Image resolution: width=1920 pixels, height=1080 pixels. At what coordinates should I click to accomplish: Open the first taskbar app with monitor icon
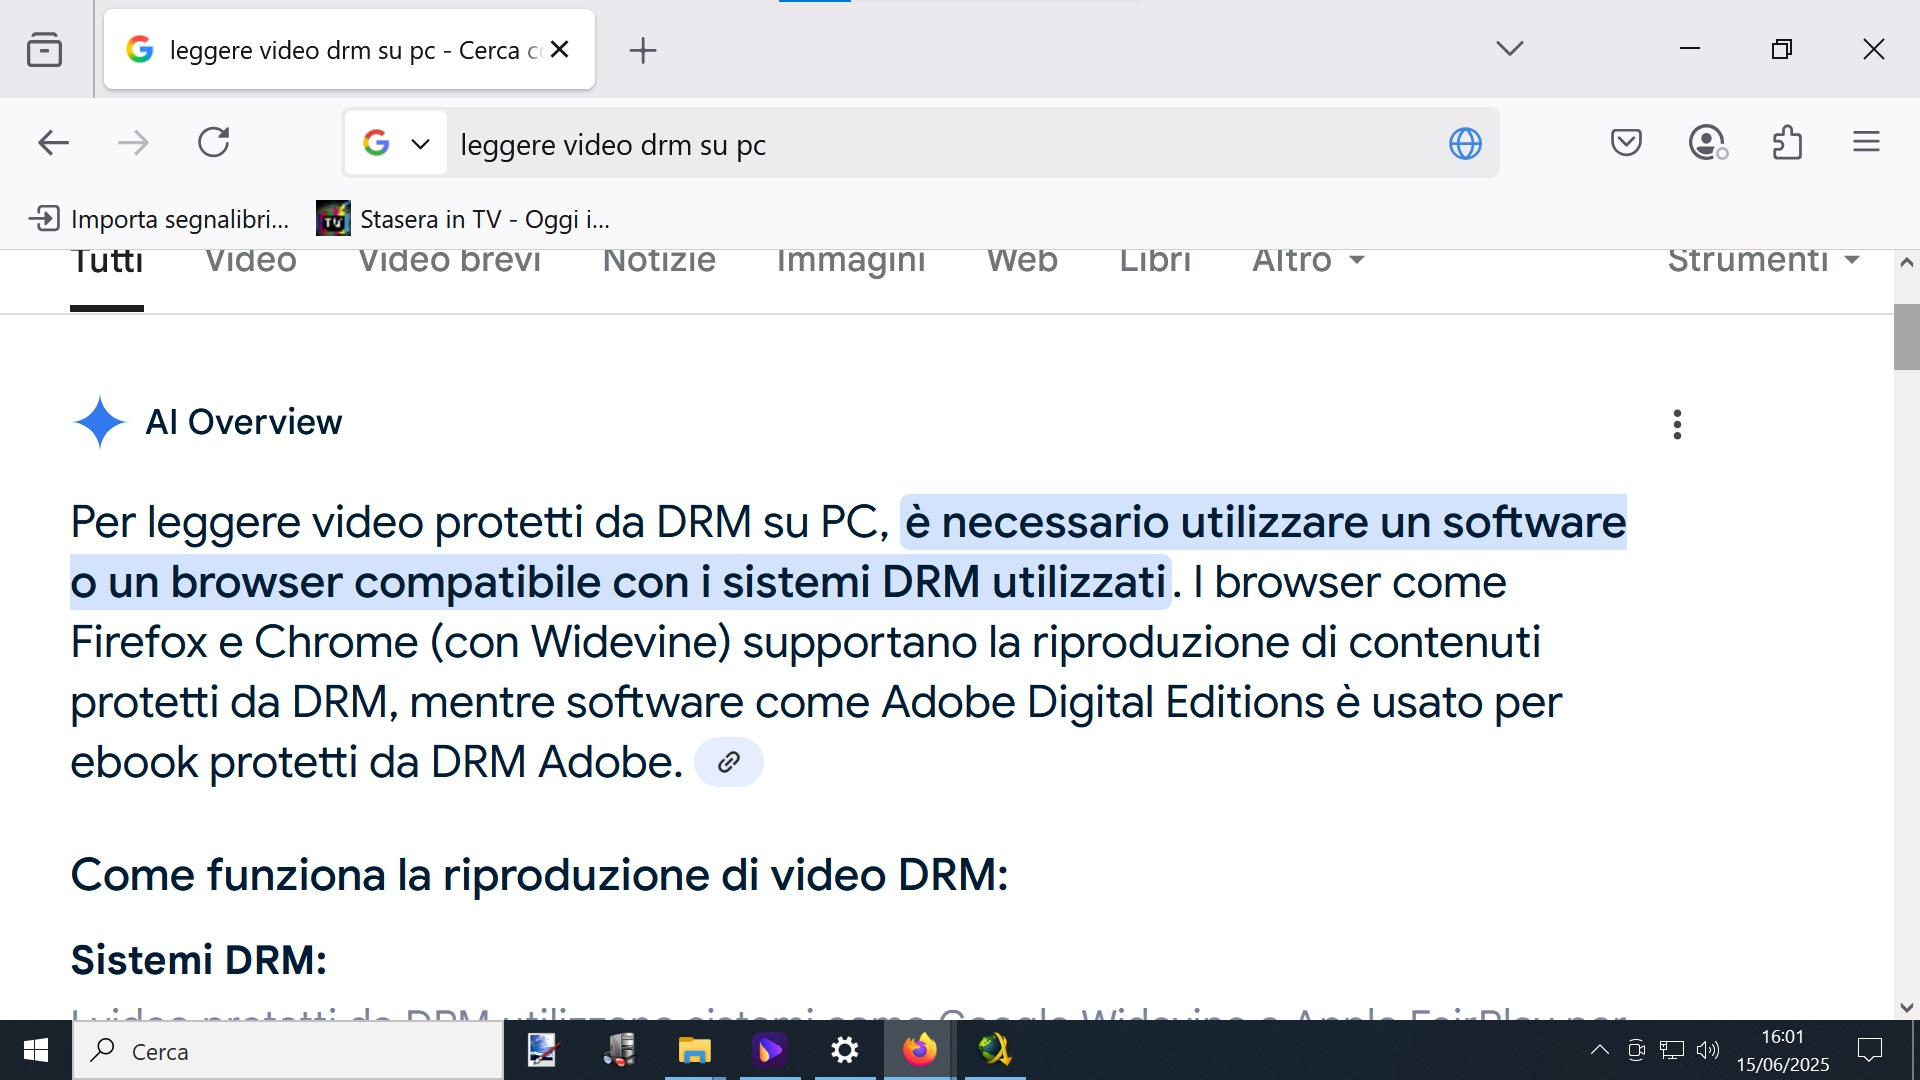point(542,1050)
